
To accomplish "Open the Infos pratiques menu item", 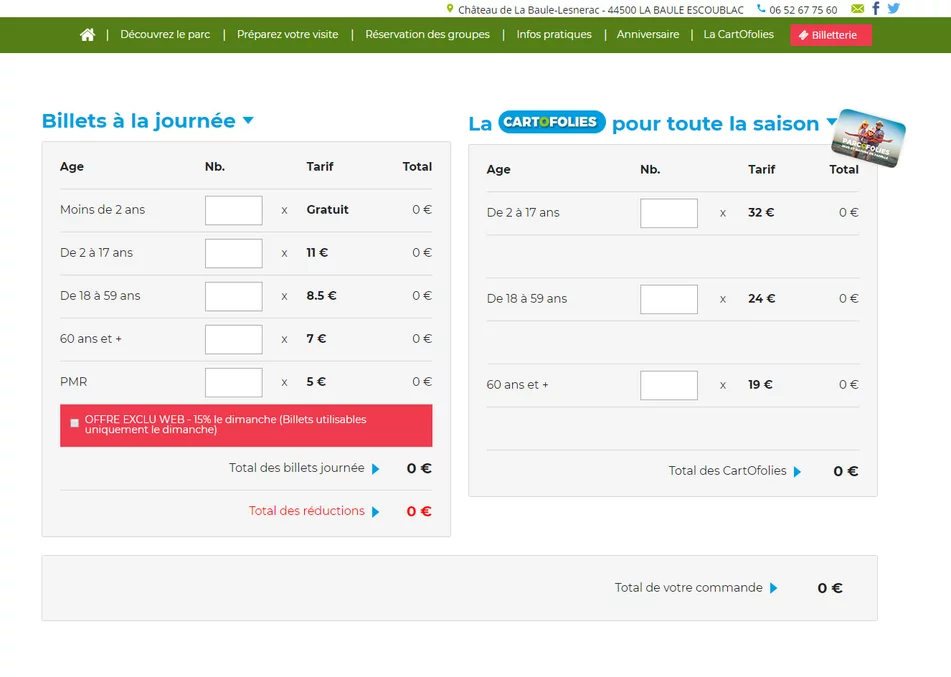I will (x=553, y=35).
